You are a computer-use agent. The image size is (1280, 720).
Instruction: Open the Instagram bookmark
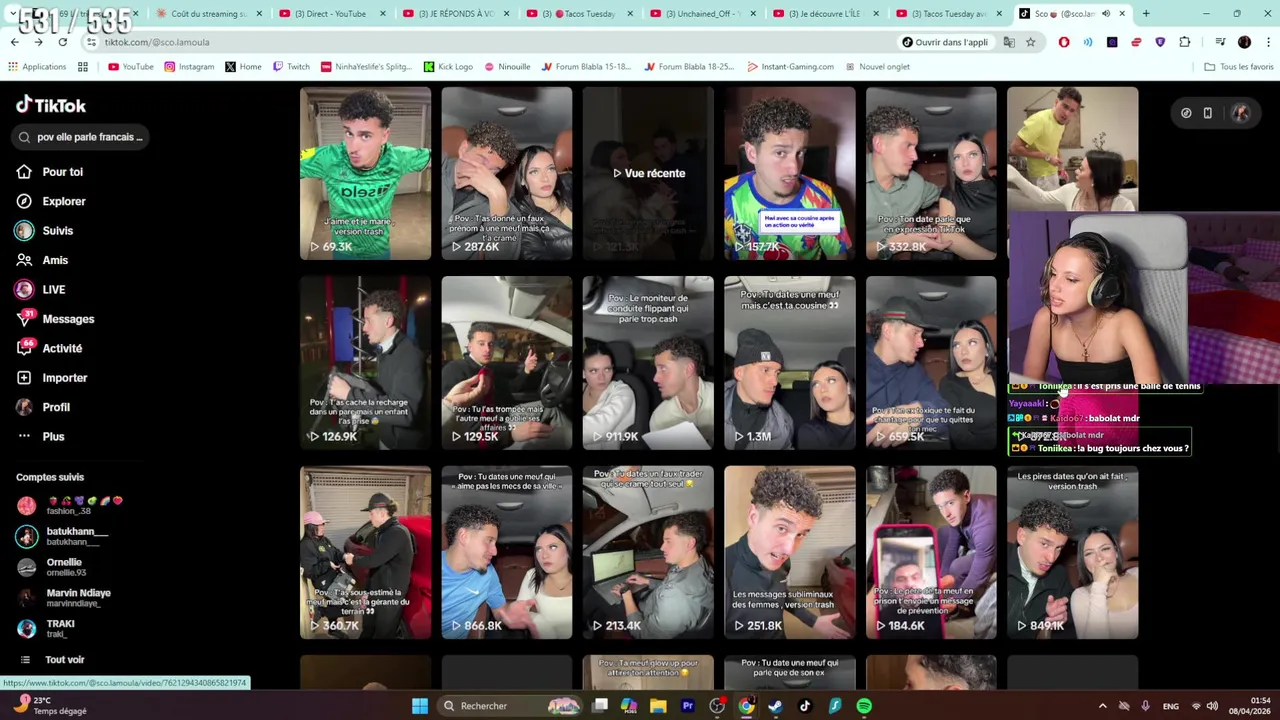click(189, 67)
